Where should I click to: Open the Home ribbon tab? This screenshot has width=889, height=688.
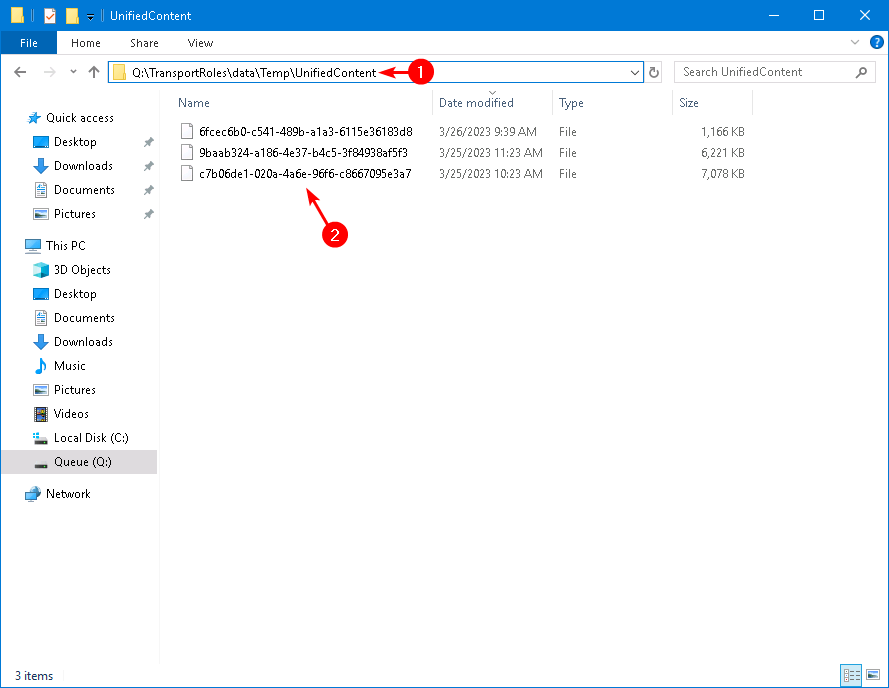pos(86,43)
